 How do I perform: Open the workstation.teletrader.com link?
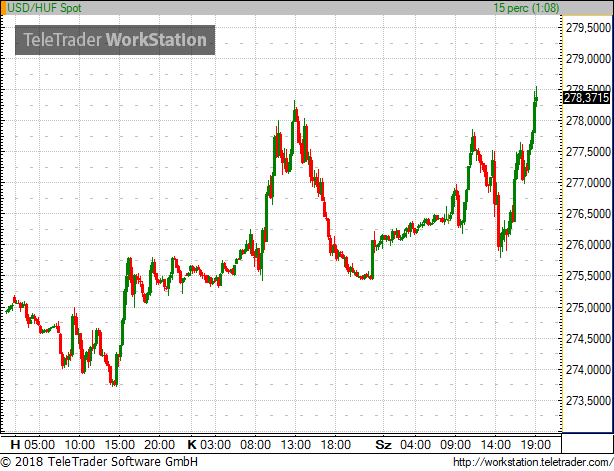click(533, 462)
